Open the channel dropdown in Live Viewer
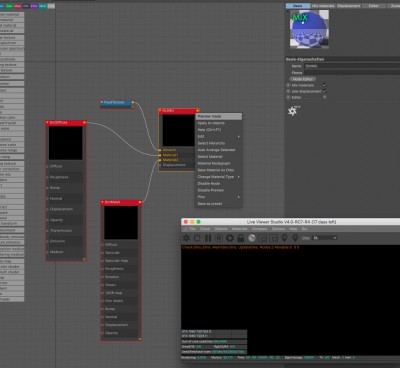The width and height of the screenshot is (400, 368). [x=325, y=238]
